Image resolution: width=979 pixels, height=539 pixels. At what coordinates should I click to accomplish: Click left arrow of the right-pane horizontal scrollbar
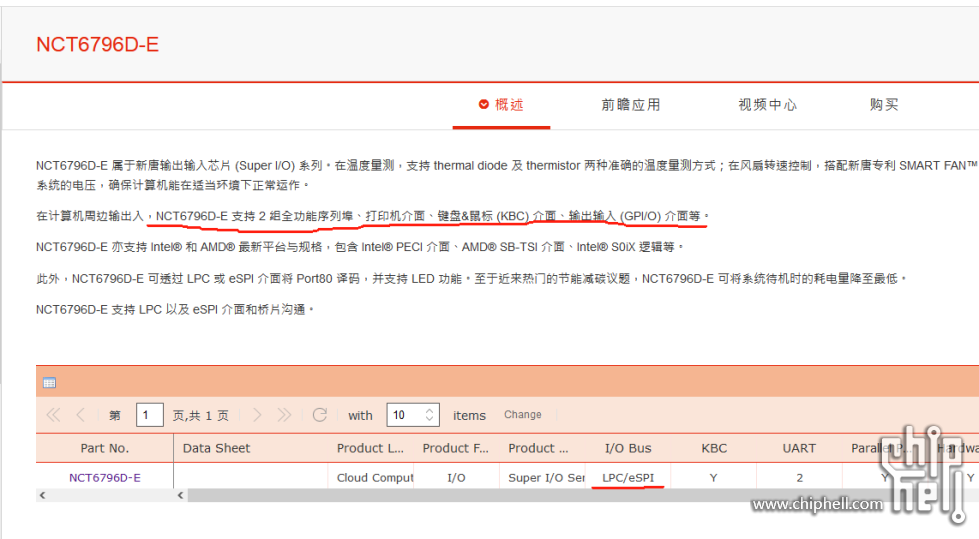click(x=180, y=495)
